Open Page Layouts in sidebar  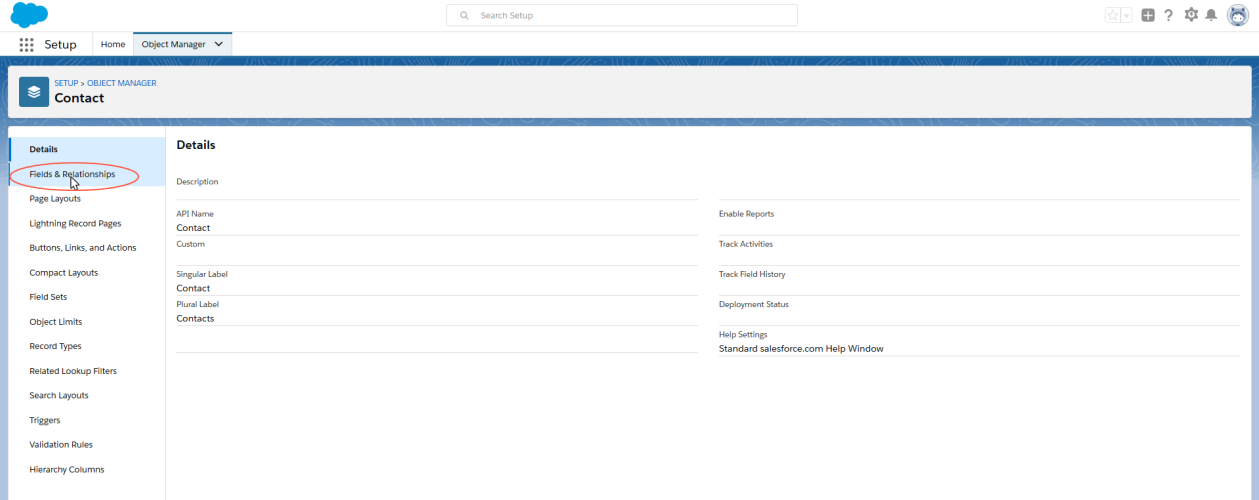click(55, 198)
